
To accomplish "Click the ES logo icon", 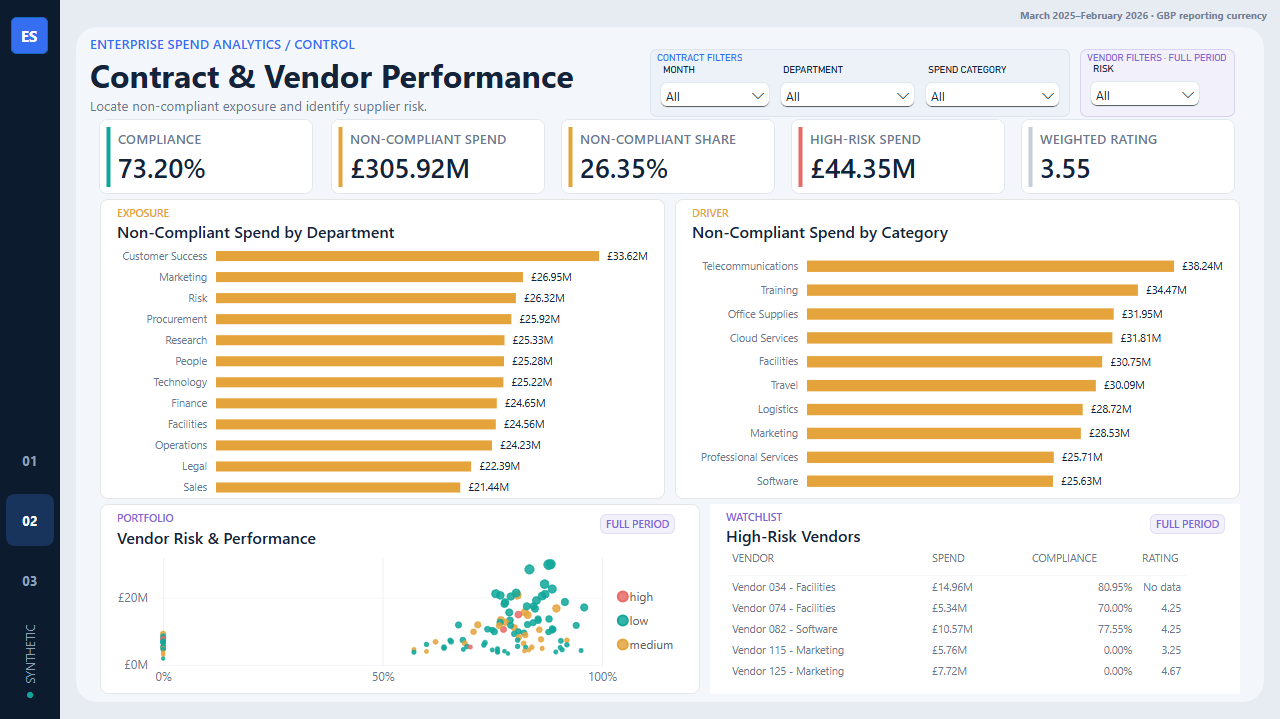I will click(x=30, y=36).
